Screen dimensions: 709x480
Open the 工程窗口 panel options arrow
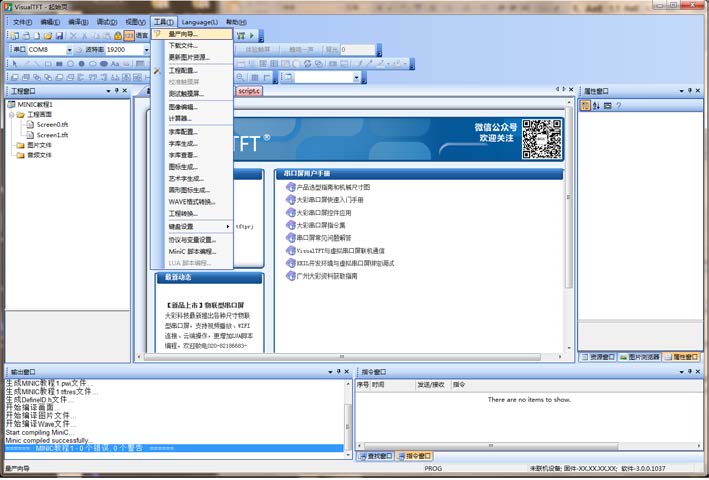pos(109,91)
